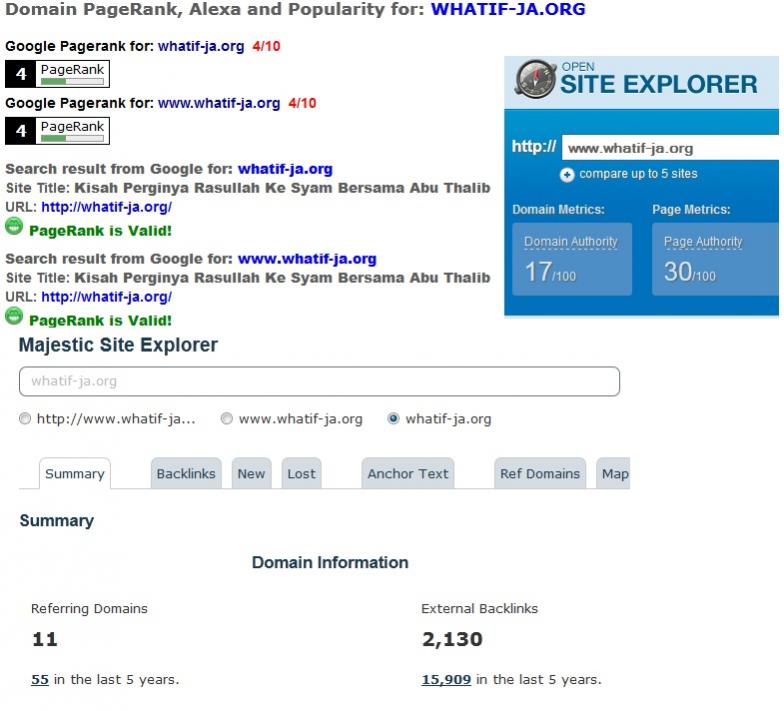
Task: Click the first red 4/10 rating
Action: pos(266,46)
